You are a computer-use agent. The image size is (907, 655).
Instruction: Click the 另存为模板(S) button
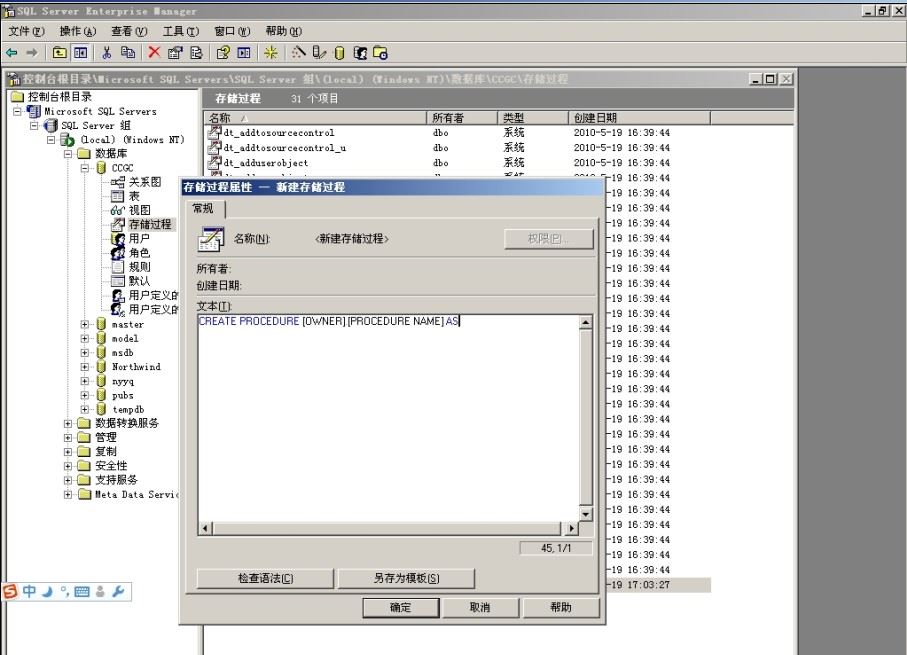pos(406,578)
